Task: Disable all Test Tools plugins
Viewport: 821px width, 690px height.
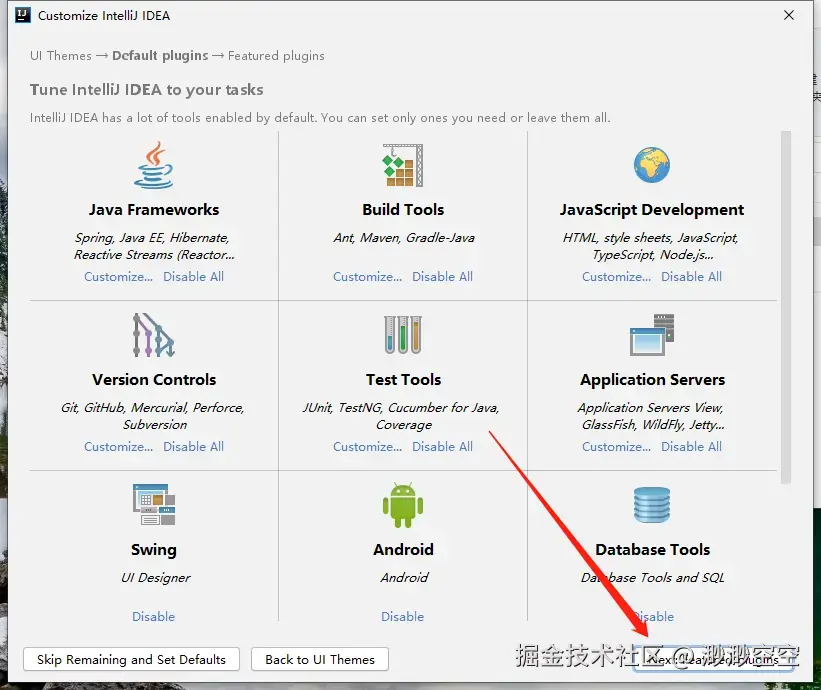Action: coord(442,447)
